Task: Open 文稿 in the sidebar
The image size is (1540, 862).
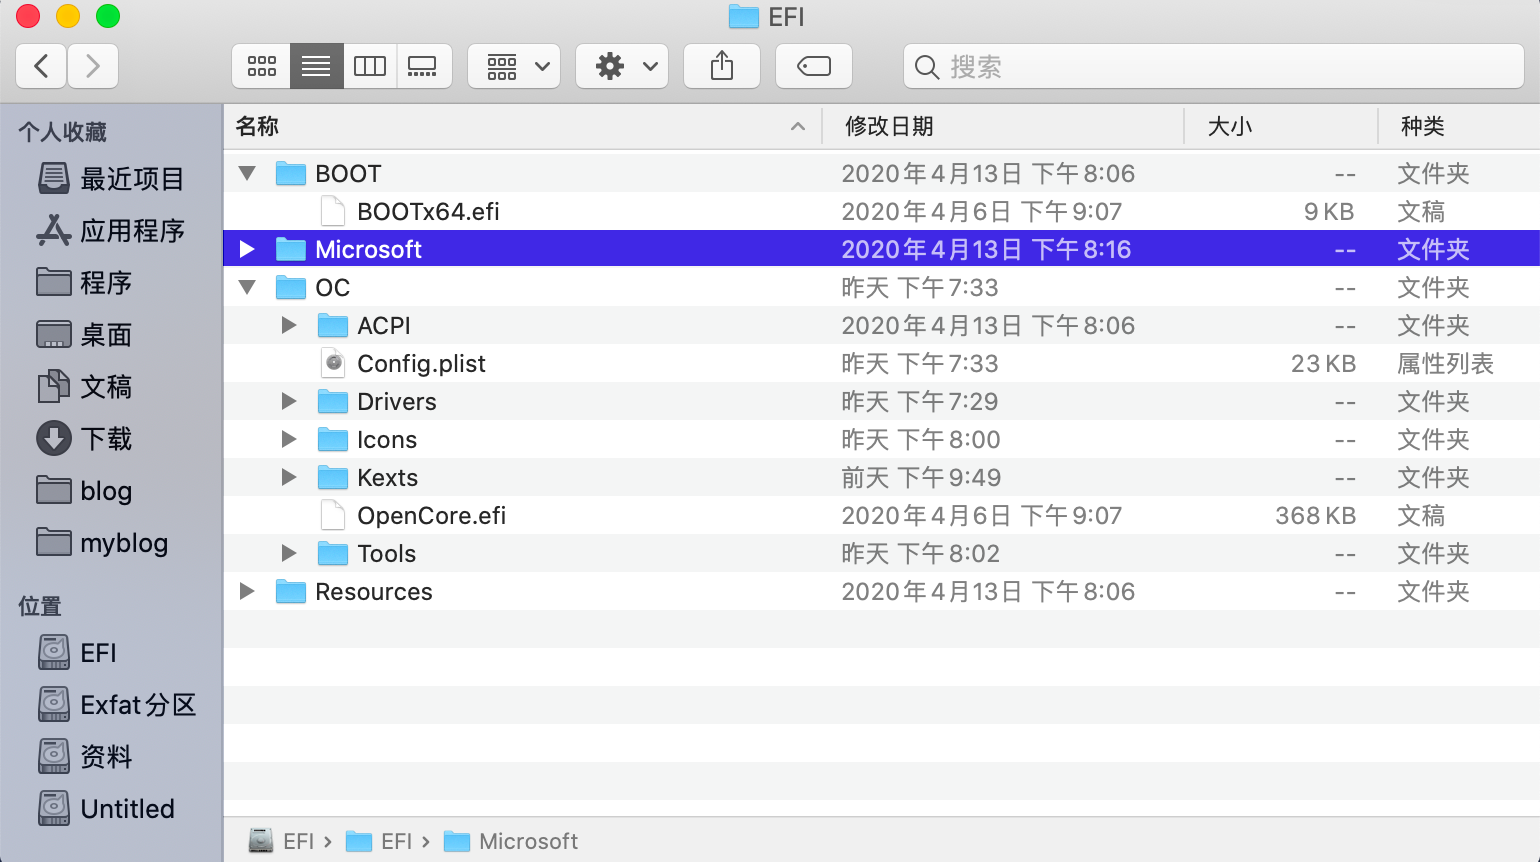Action: pos(85,387)
